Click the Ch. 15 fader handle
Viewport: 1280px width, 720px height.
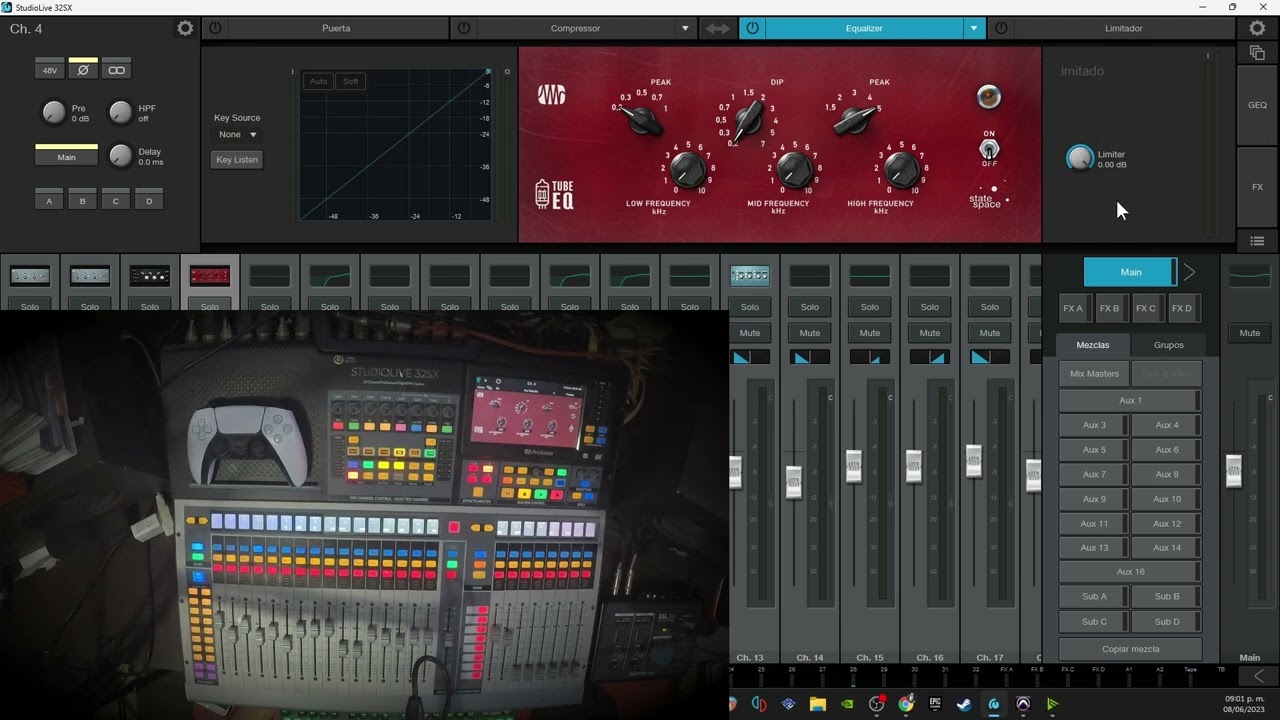coord(853,467)
